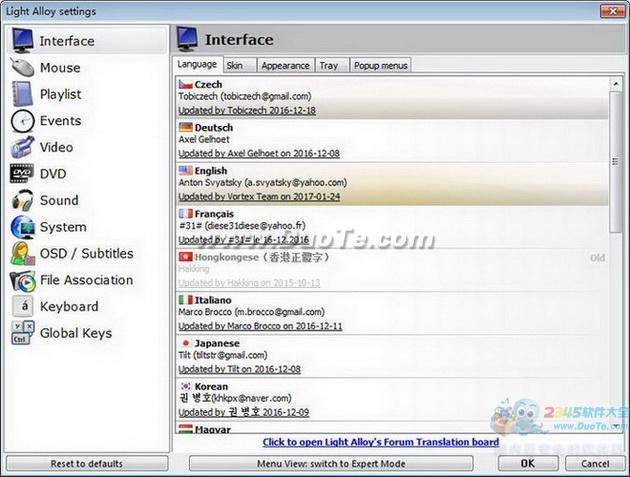Viewport: 630px width, 477px height.
Task: Click the System globe icon
Action: [22, 227]
